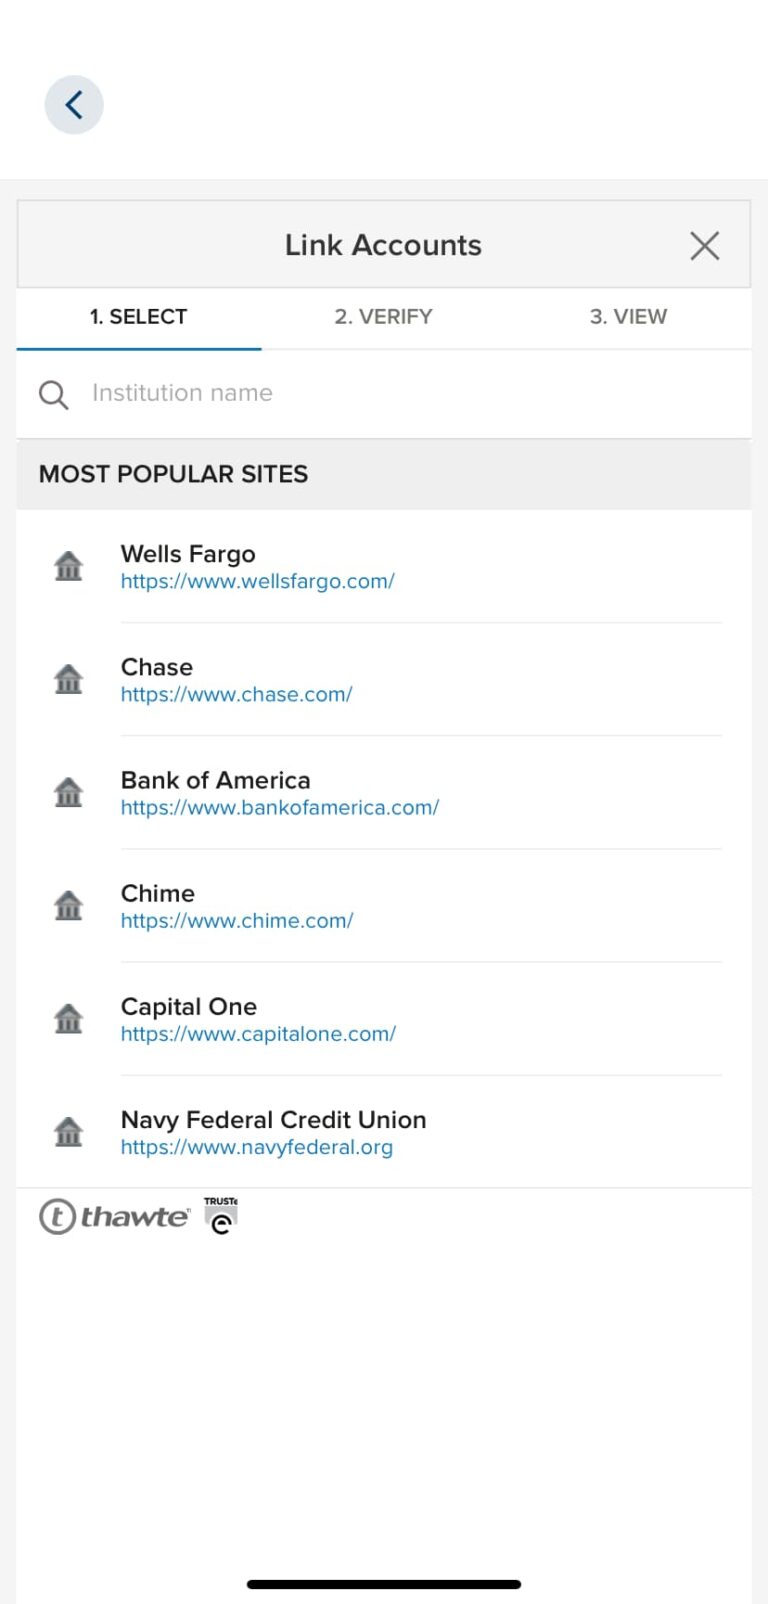
Task: Open the chase.com URL link
Action: click(x=236, y=694)
